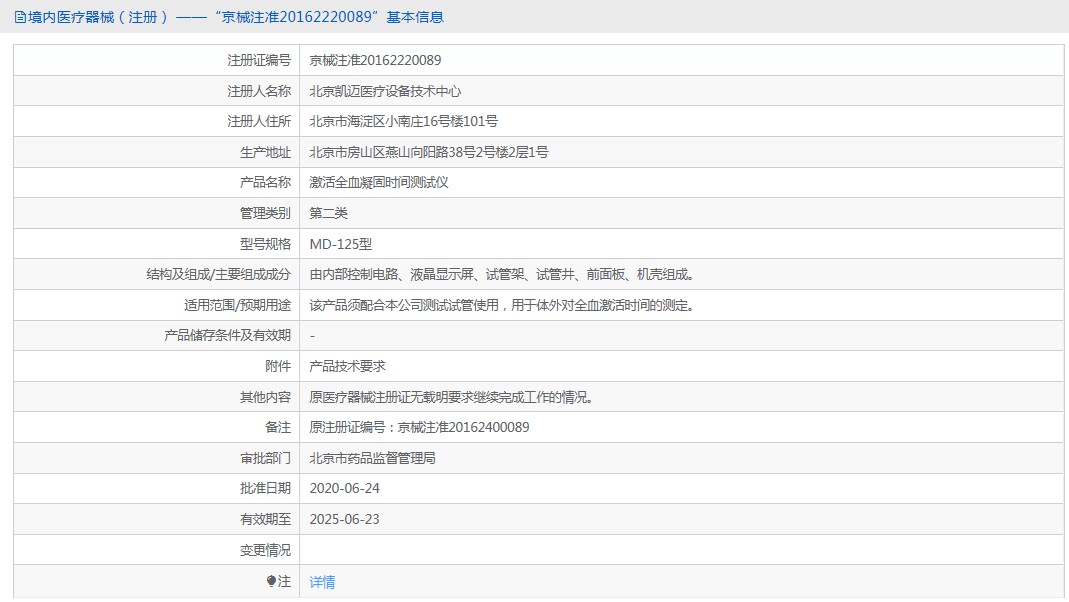Click the 批准日期 row label
The image size is (1069, 602).
point(265,488)
